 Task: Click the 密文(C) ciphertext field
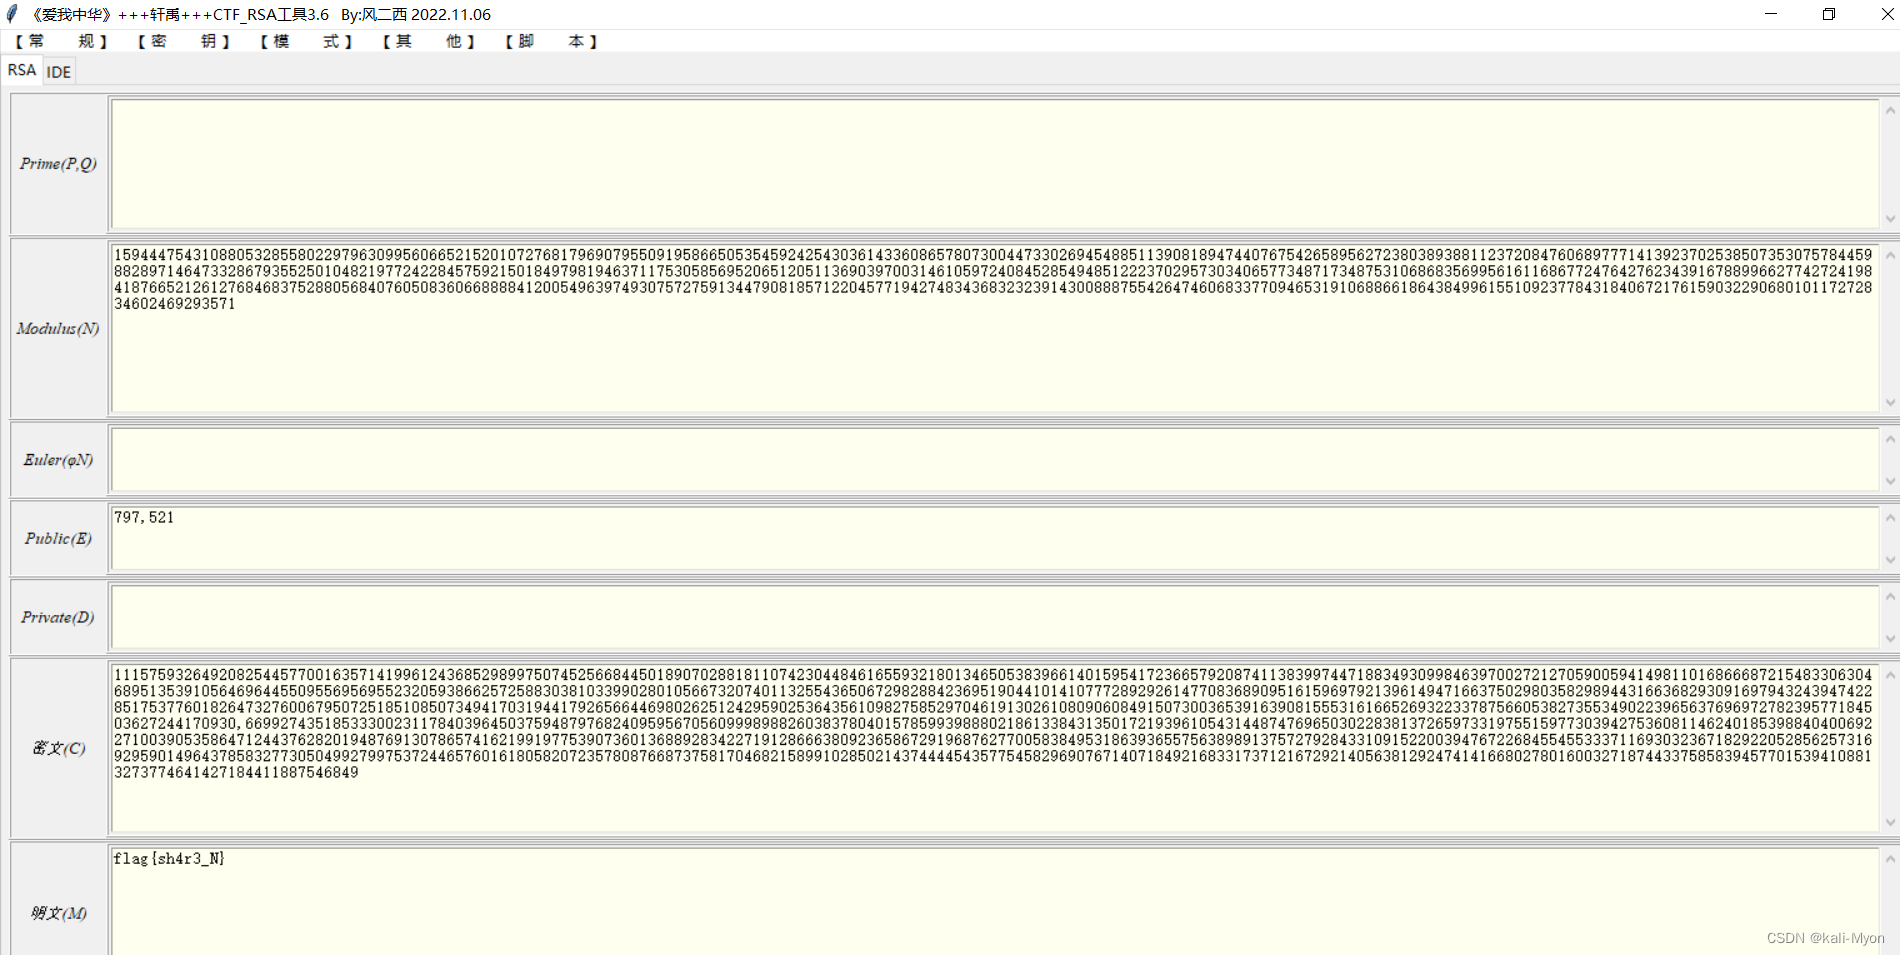point(900,747)
